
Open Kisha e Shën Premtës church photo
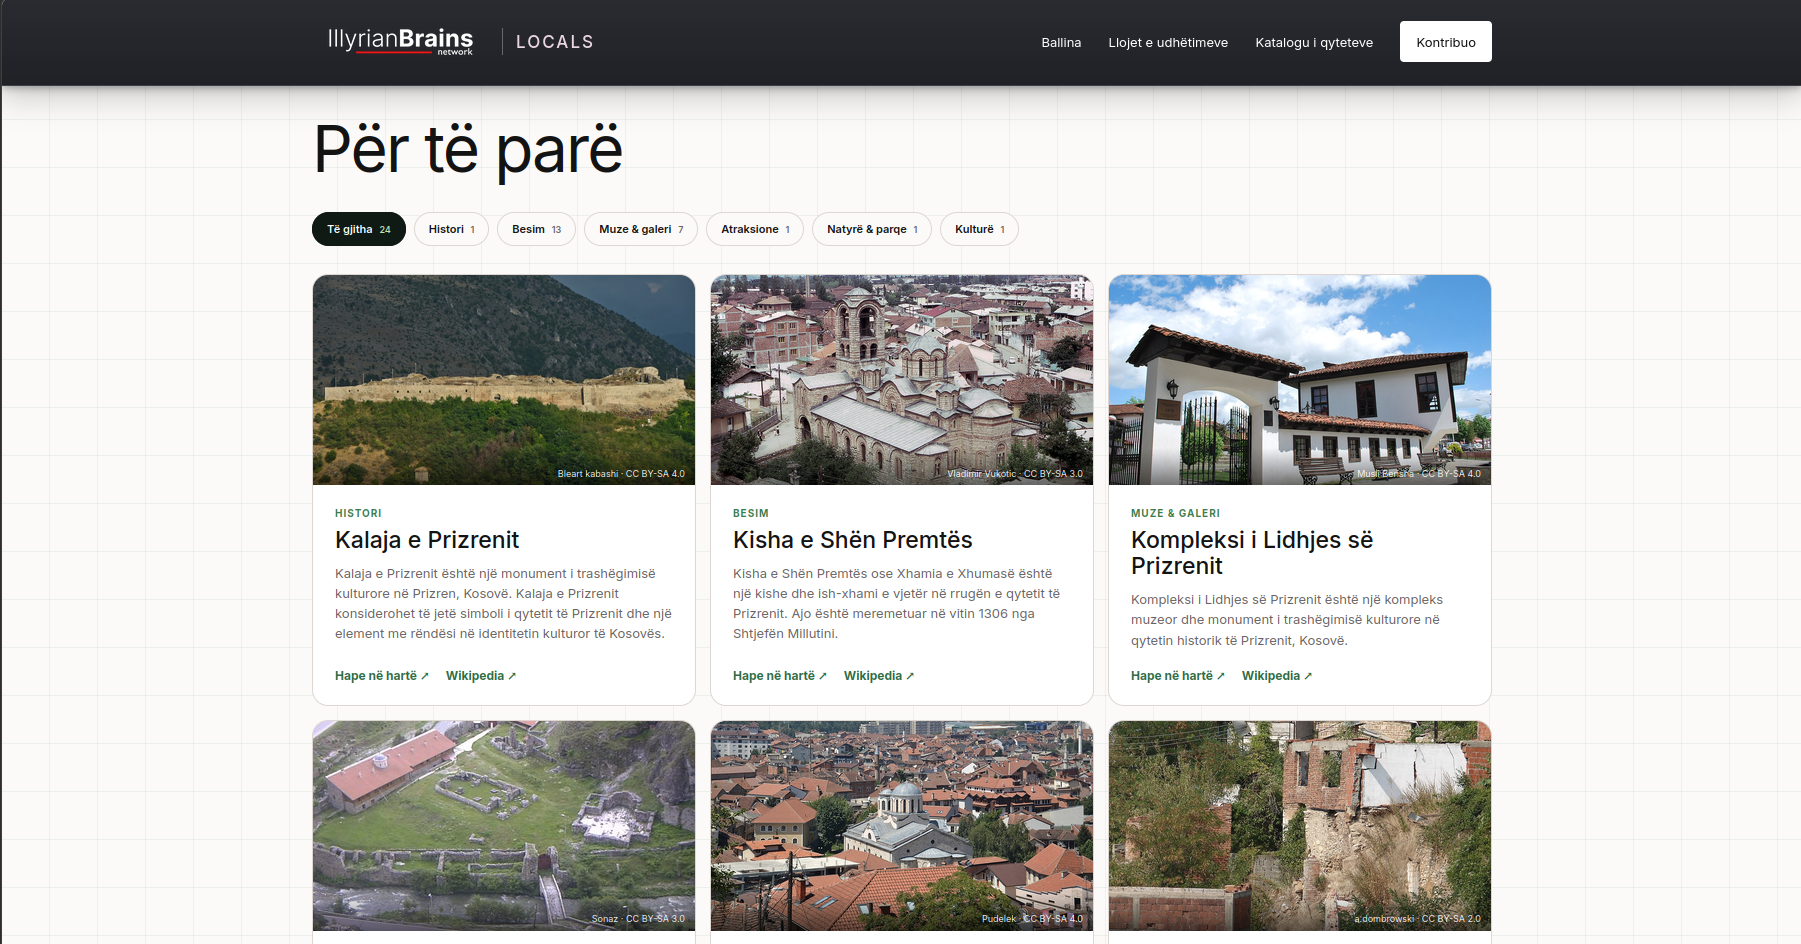coord(902,380)
